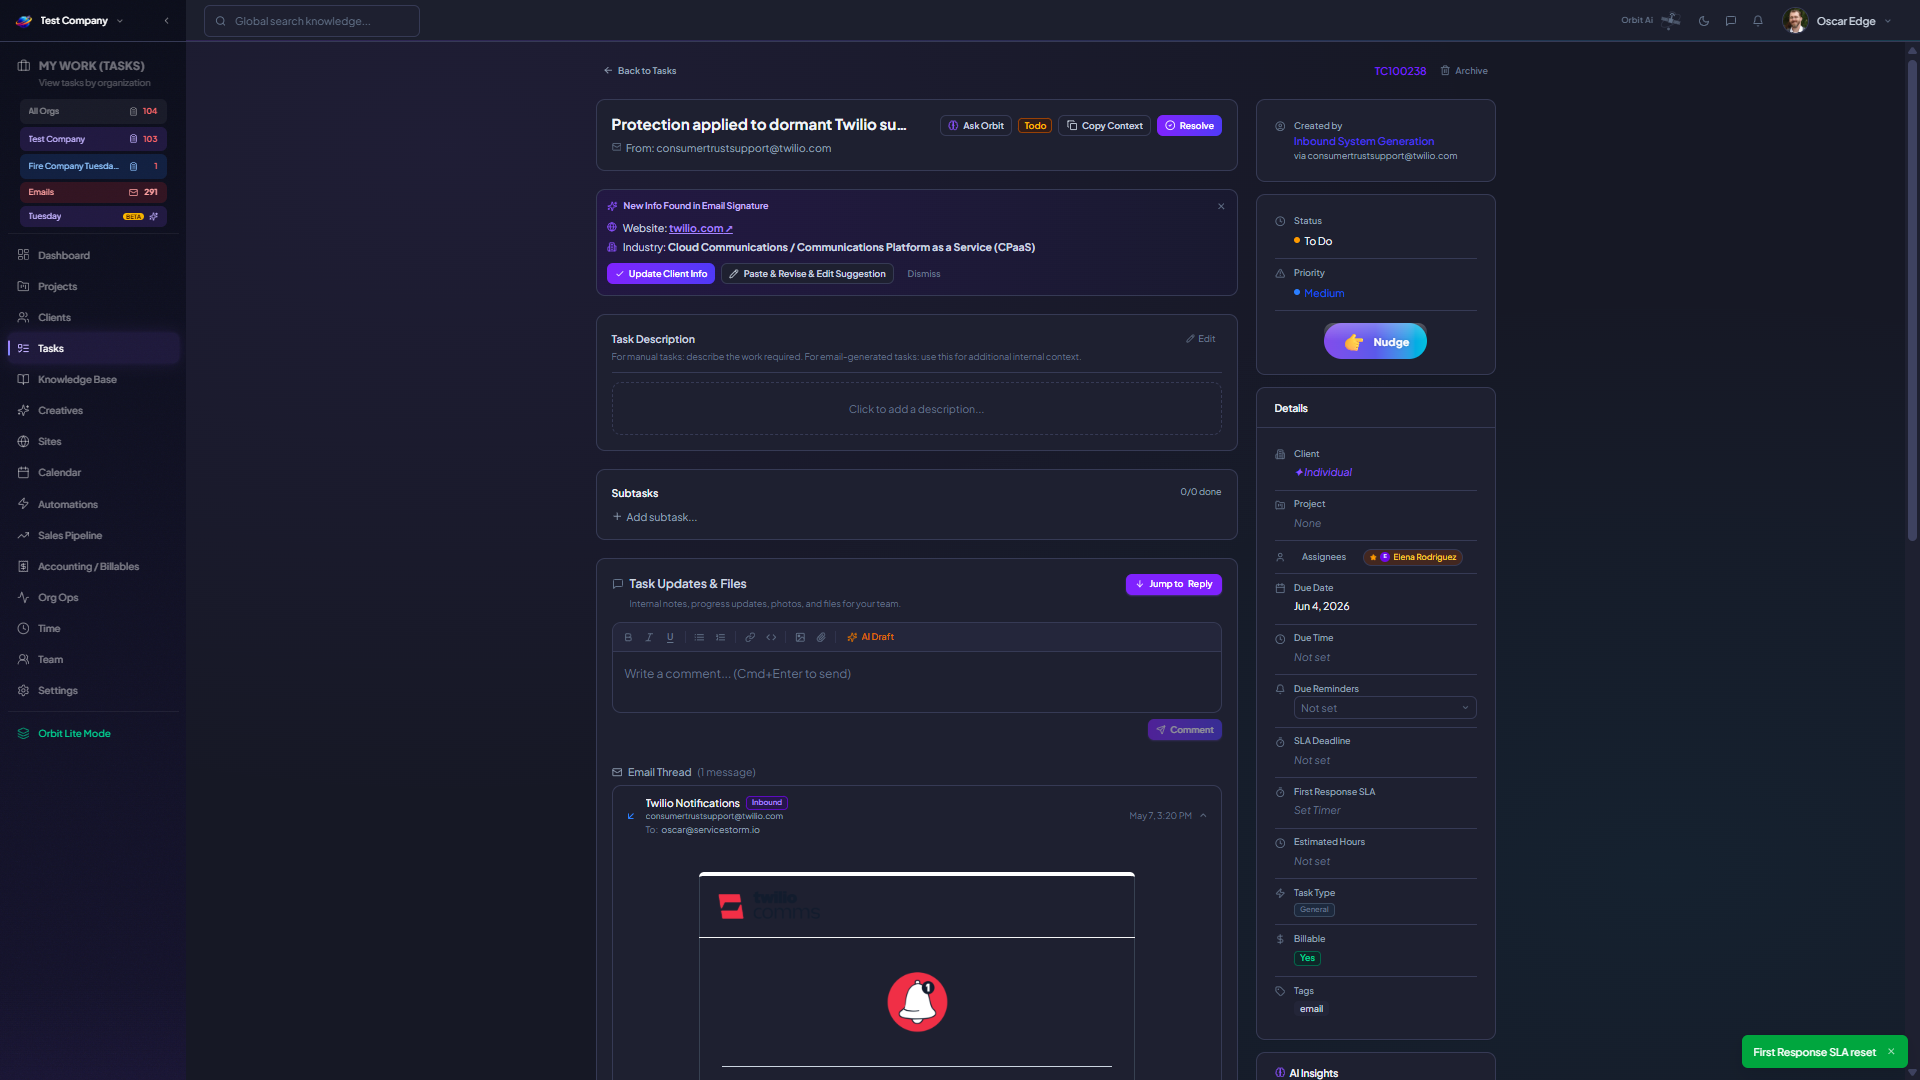This screenshot has width=1920, height=1080.
Task: Click Elena Rodriguez assignee chip
Action: (x=1413, y=557)
